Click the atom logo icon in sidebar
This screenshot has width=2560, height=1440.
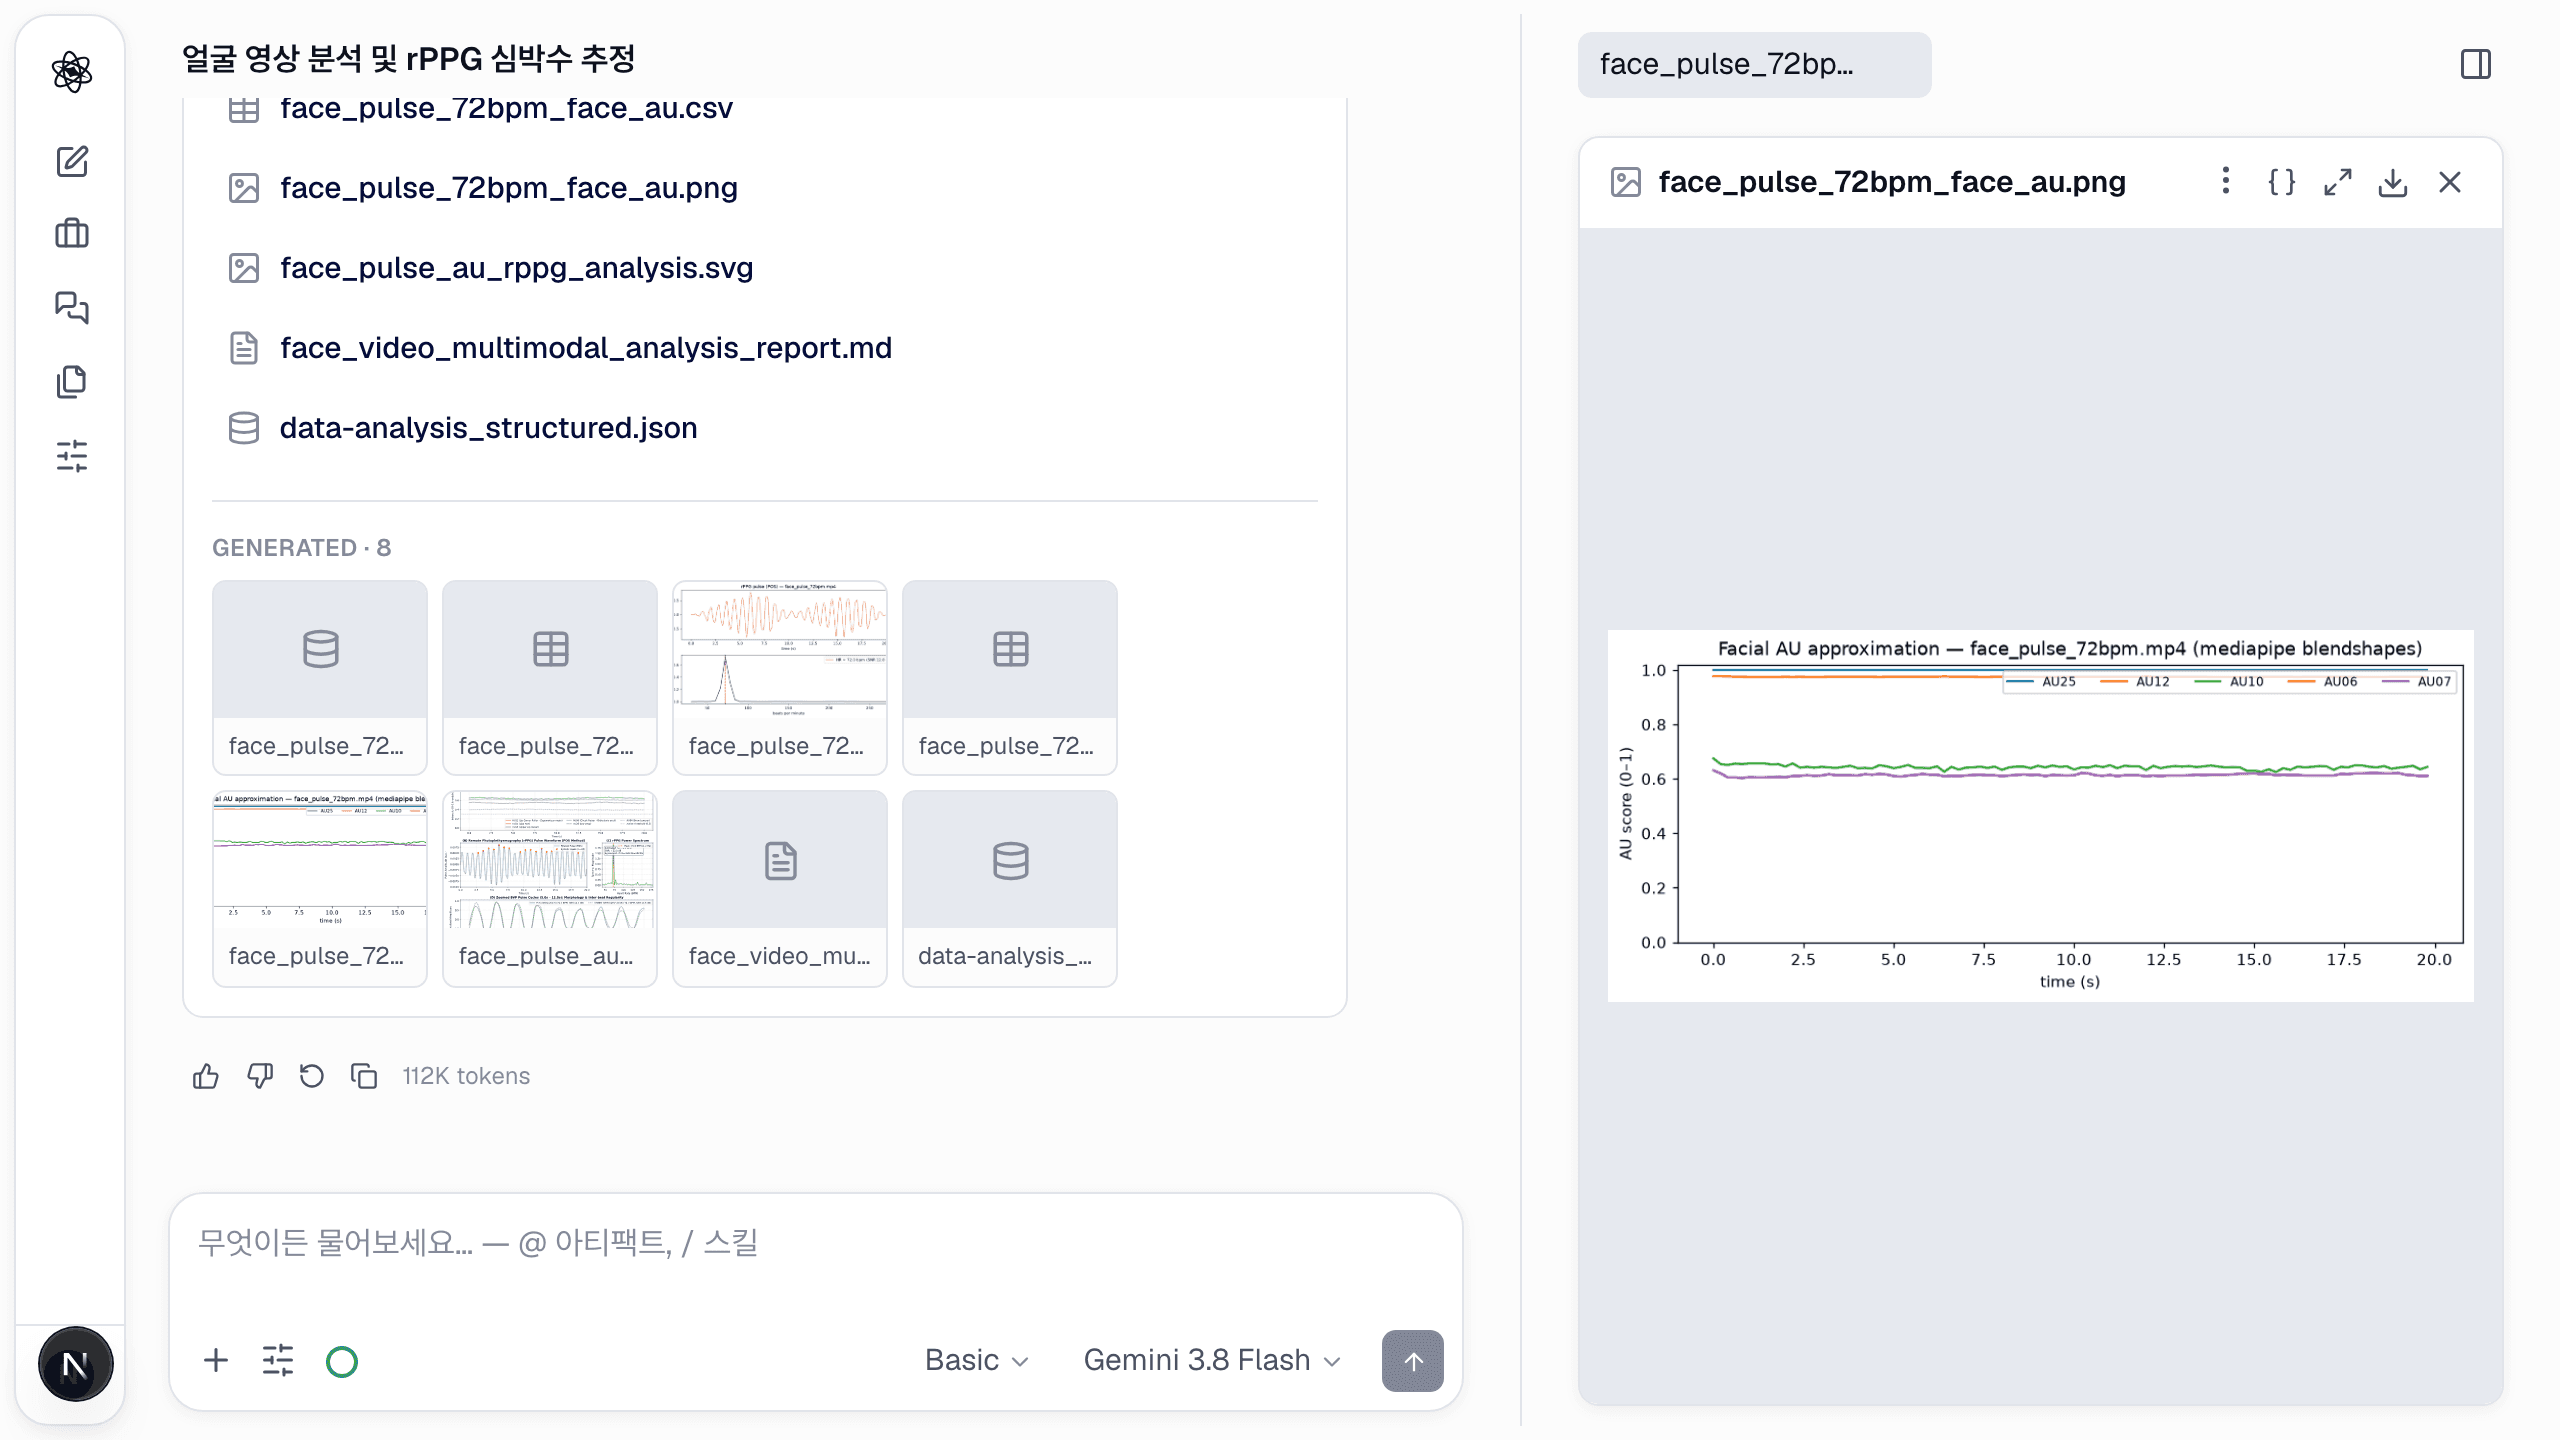[x=71, y=71]
